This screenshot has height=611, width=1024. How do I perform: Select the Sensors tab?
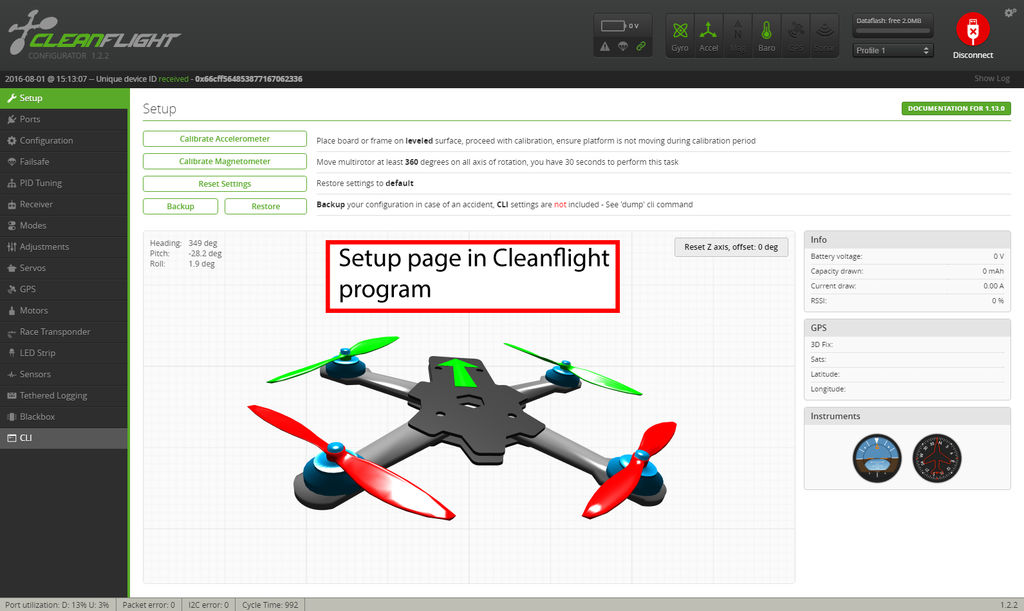[x=64, y=374]
